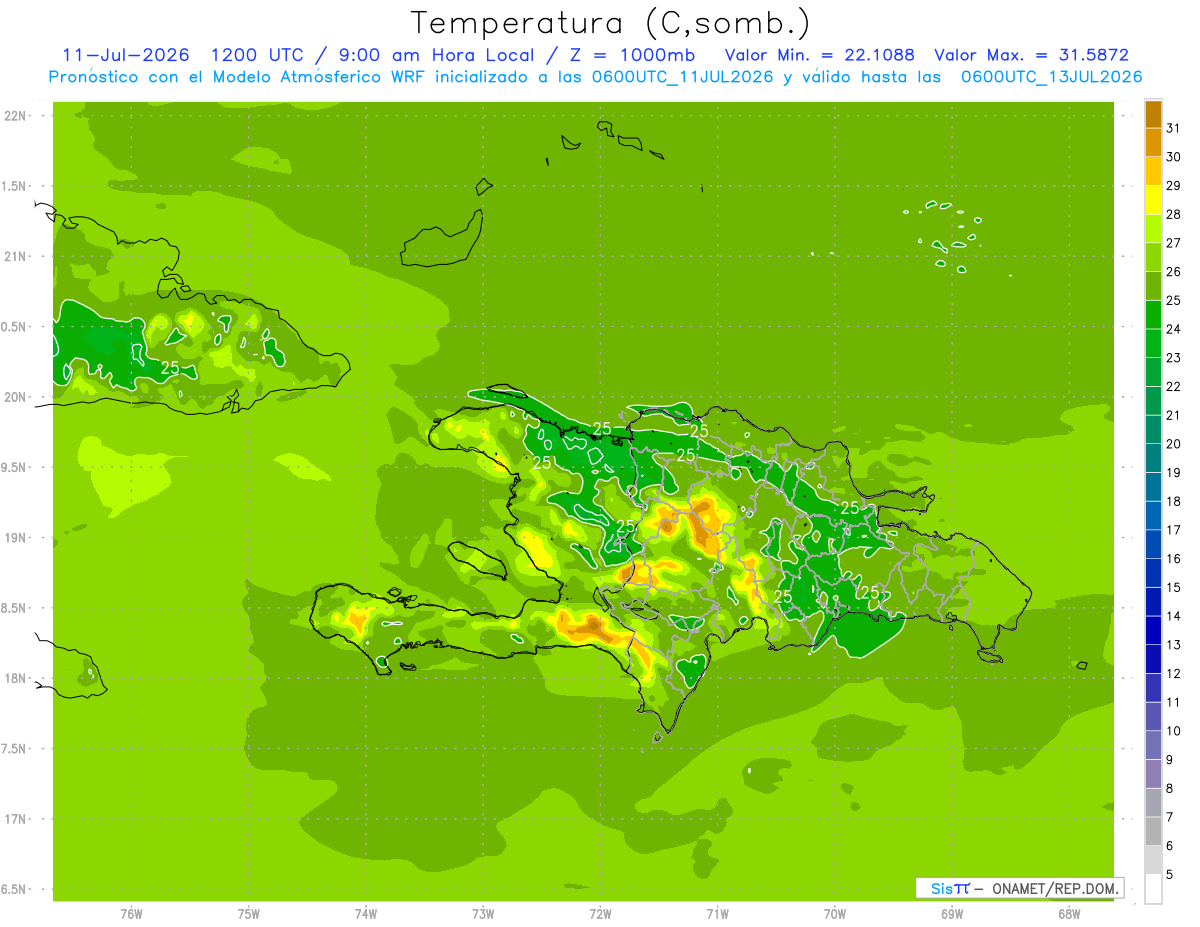Click legend value "28" on the color scale
This screenshot has width=1200, height=927.
pyautogui.click(x=1174, y=214)
